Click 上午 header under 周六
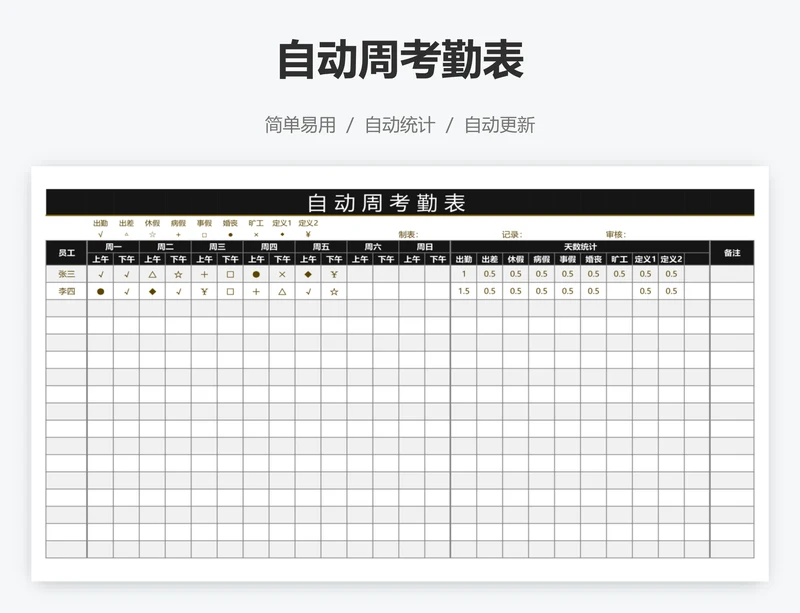This screenshot has width=800, height=613. click(360, 259)
